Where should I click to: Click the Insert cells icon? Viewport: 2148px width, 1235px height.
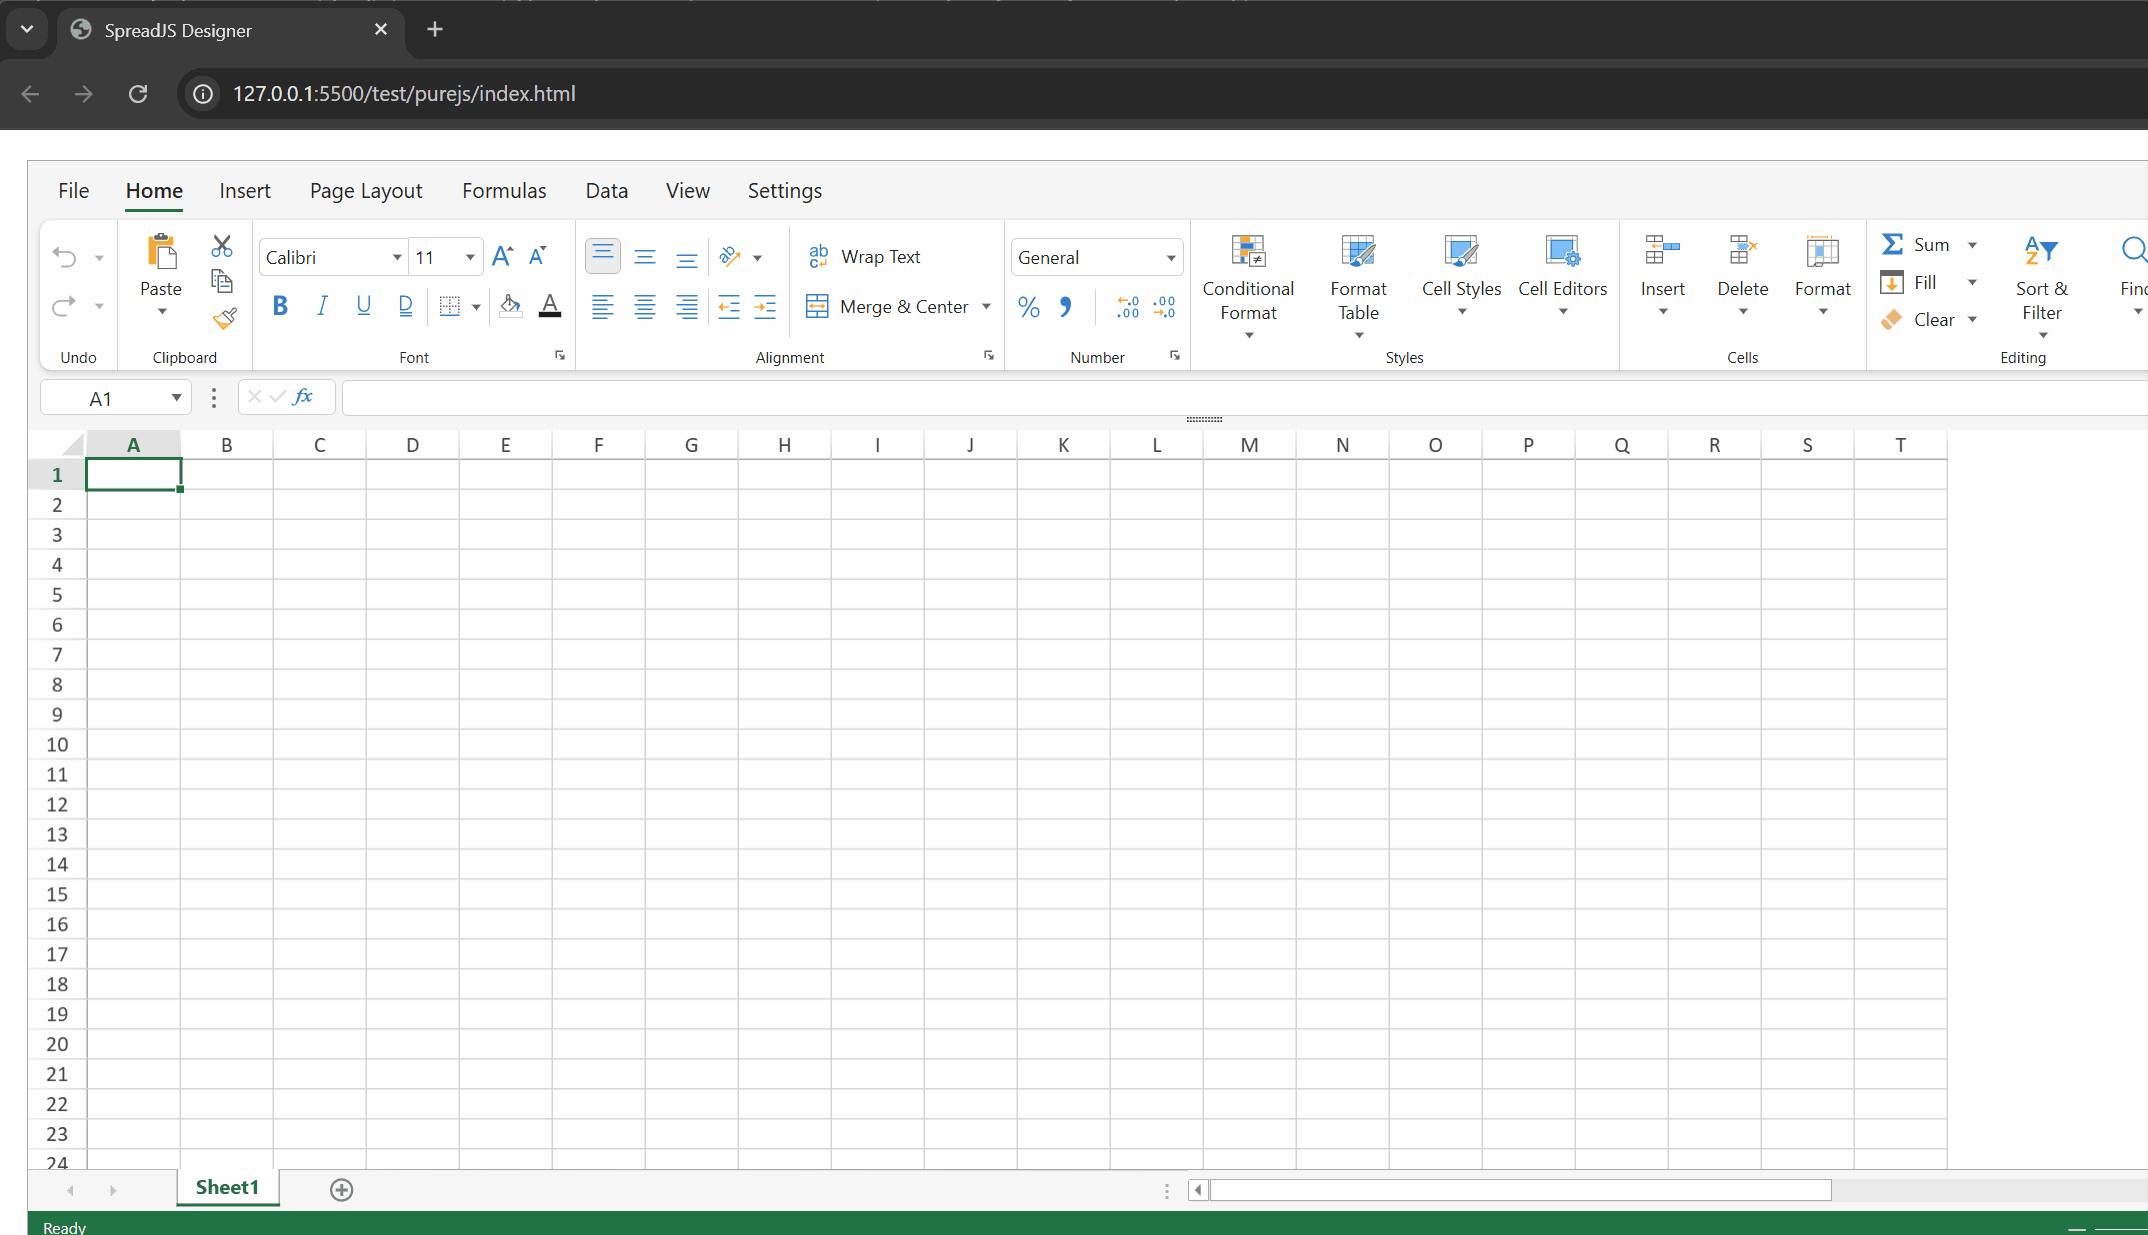1663,250
